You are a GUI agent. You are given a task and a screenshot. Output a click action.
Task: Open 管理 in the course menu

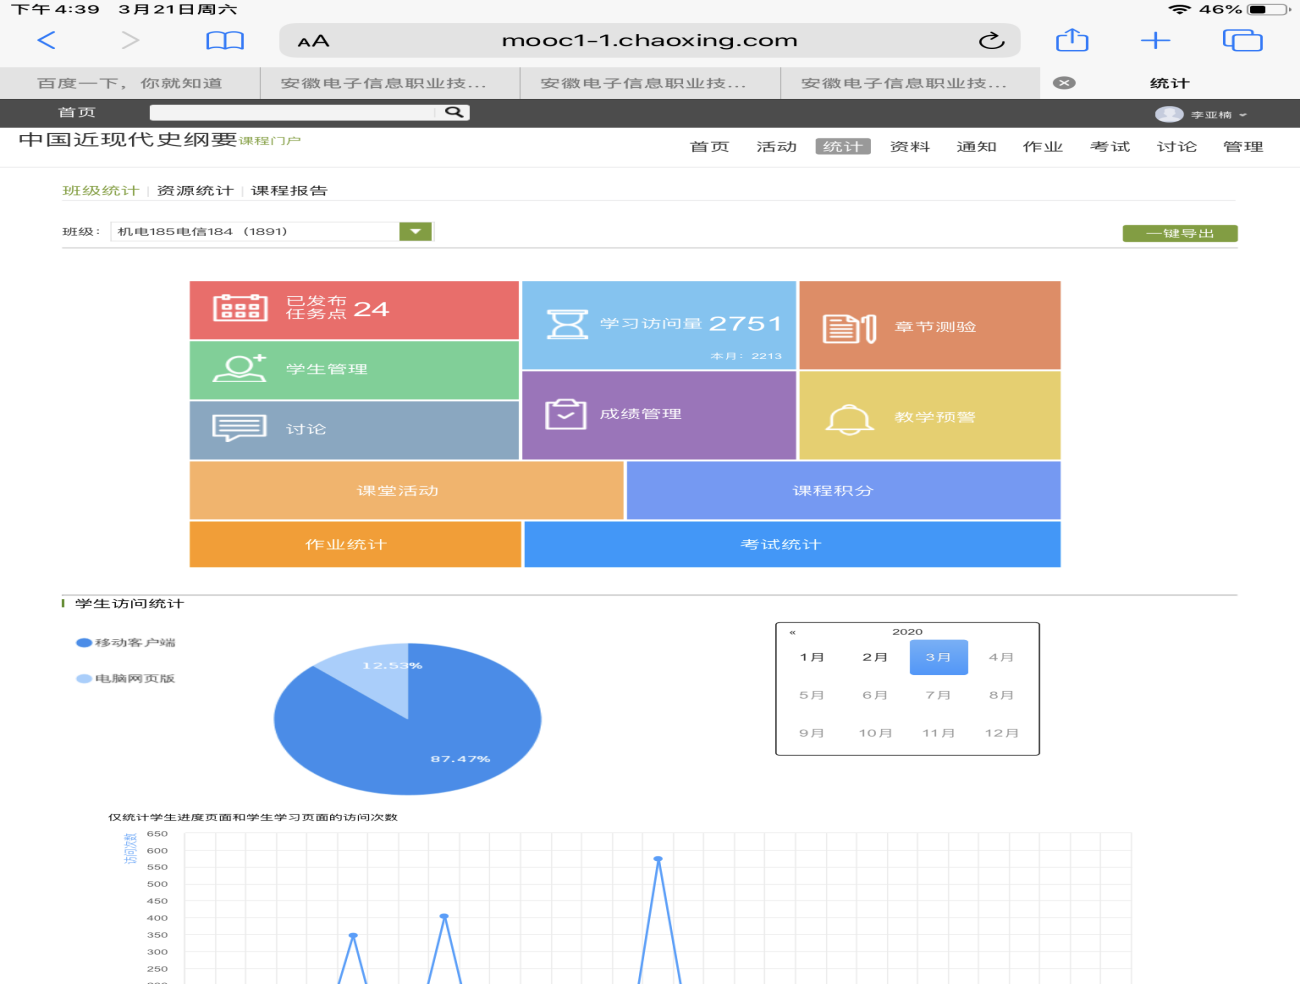[x=1243, y=147]
